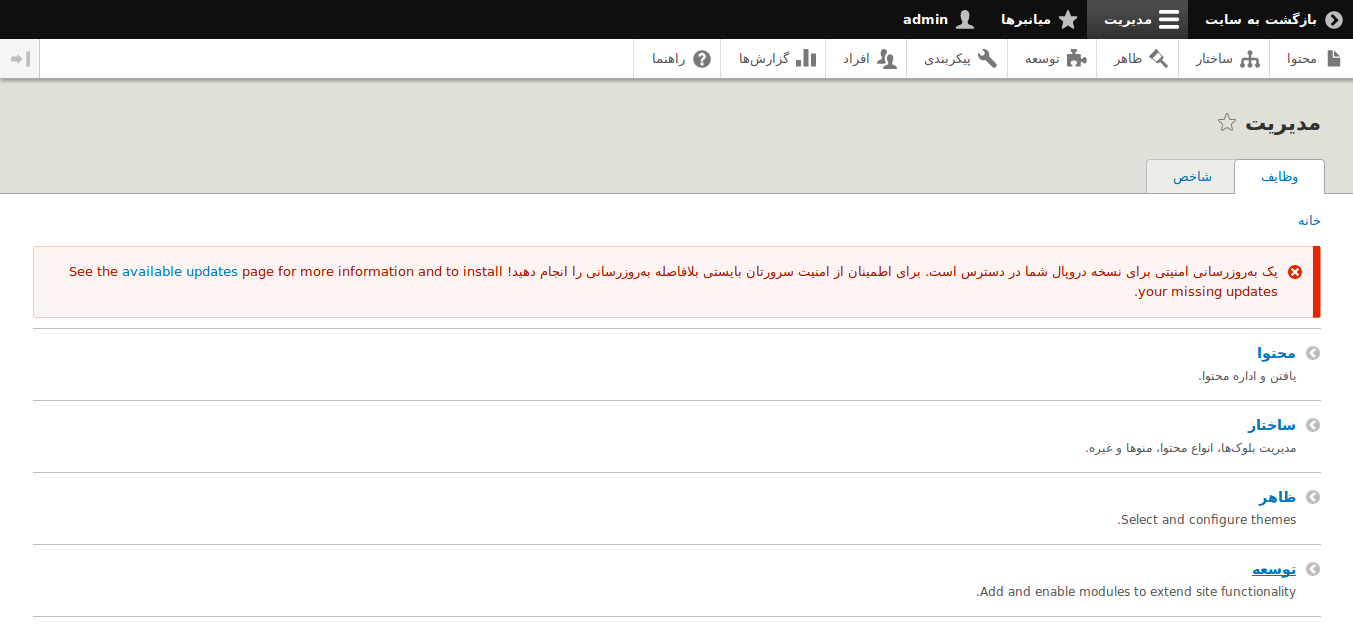Click the ظاهر label in secondary toolbar
The image size is (1353, 631).
[1128, 59]
